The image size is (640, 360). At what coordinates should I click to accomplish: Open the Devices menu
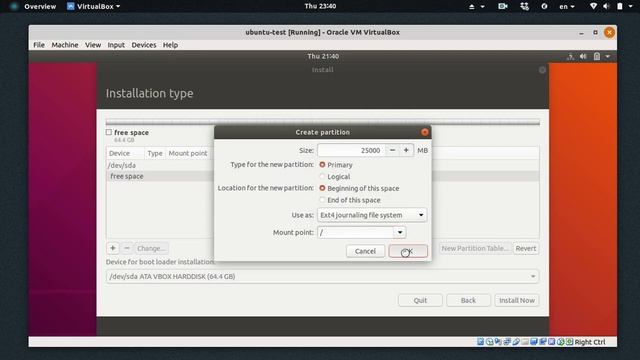(x=144, y=45)
